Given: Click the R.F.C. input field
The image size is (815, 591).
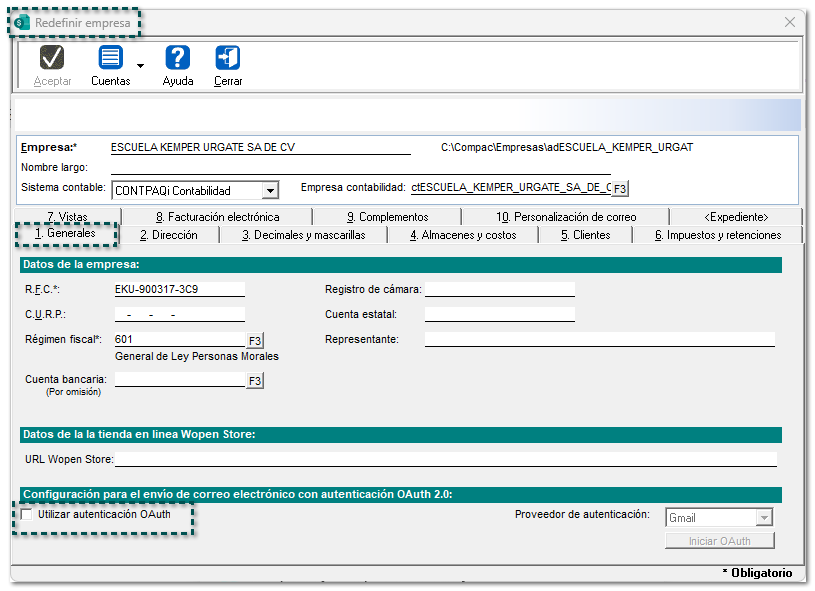Looking at the screenshot, I should [x=179, y=290].
